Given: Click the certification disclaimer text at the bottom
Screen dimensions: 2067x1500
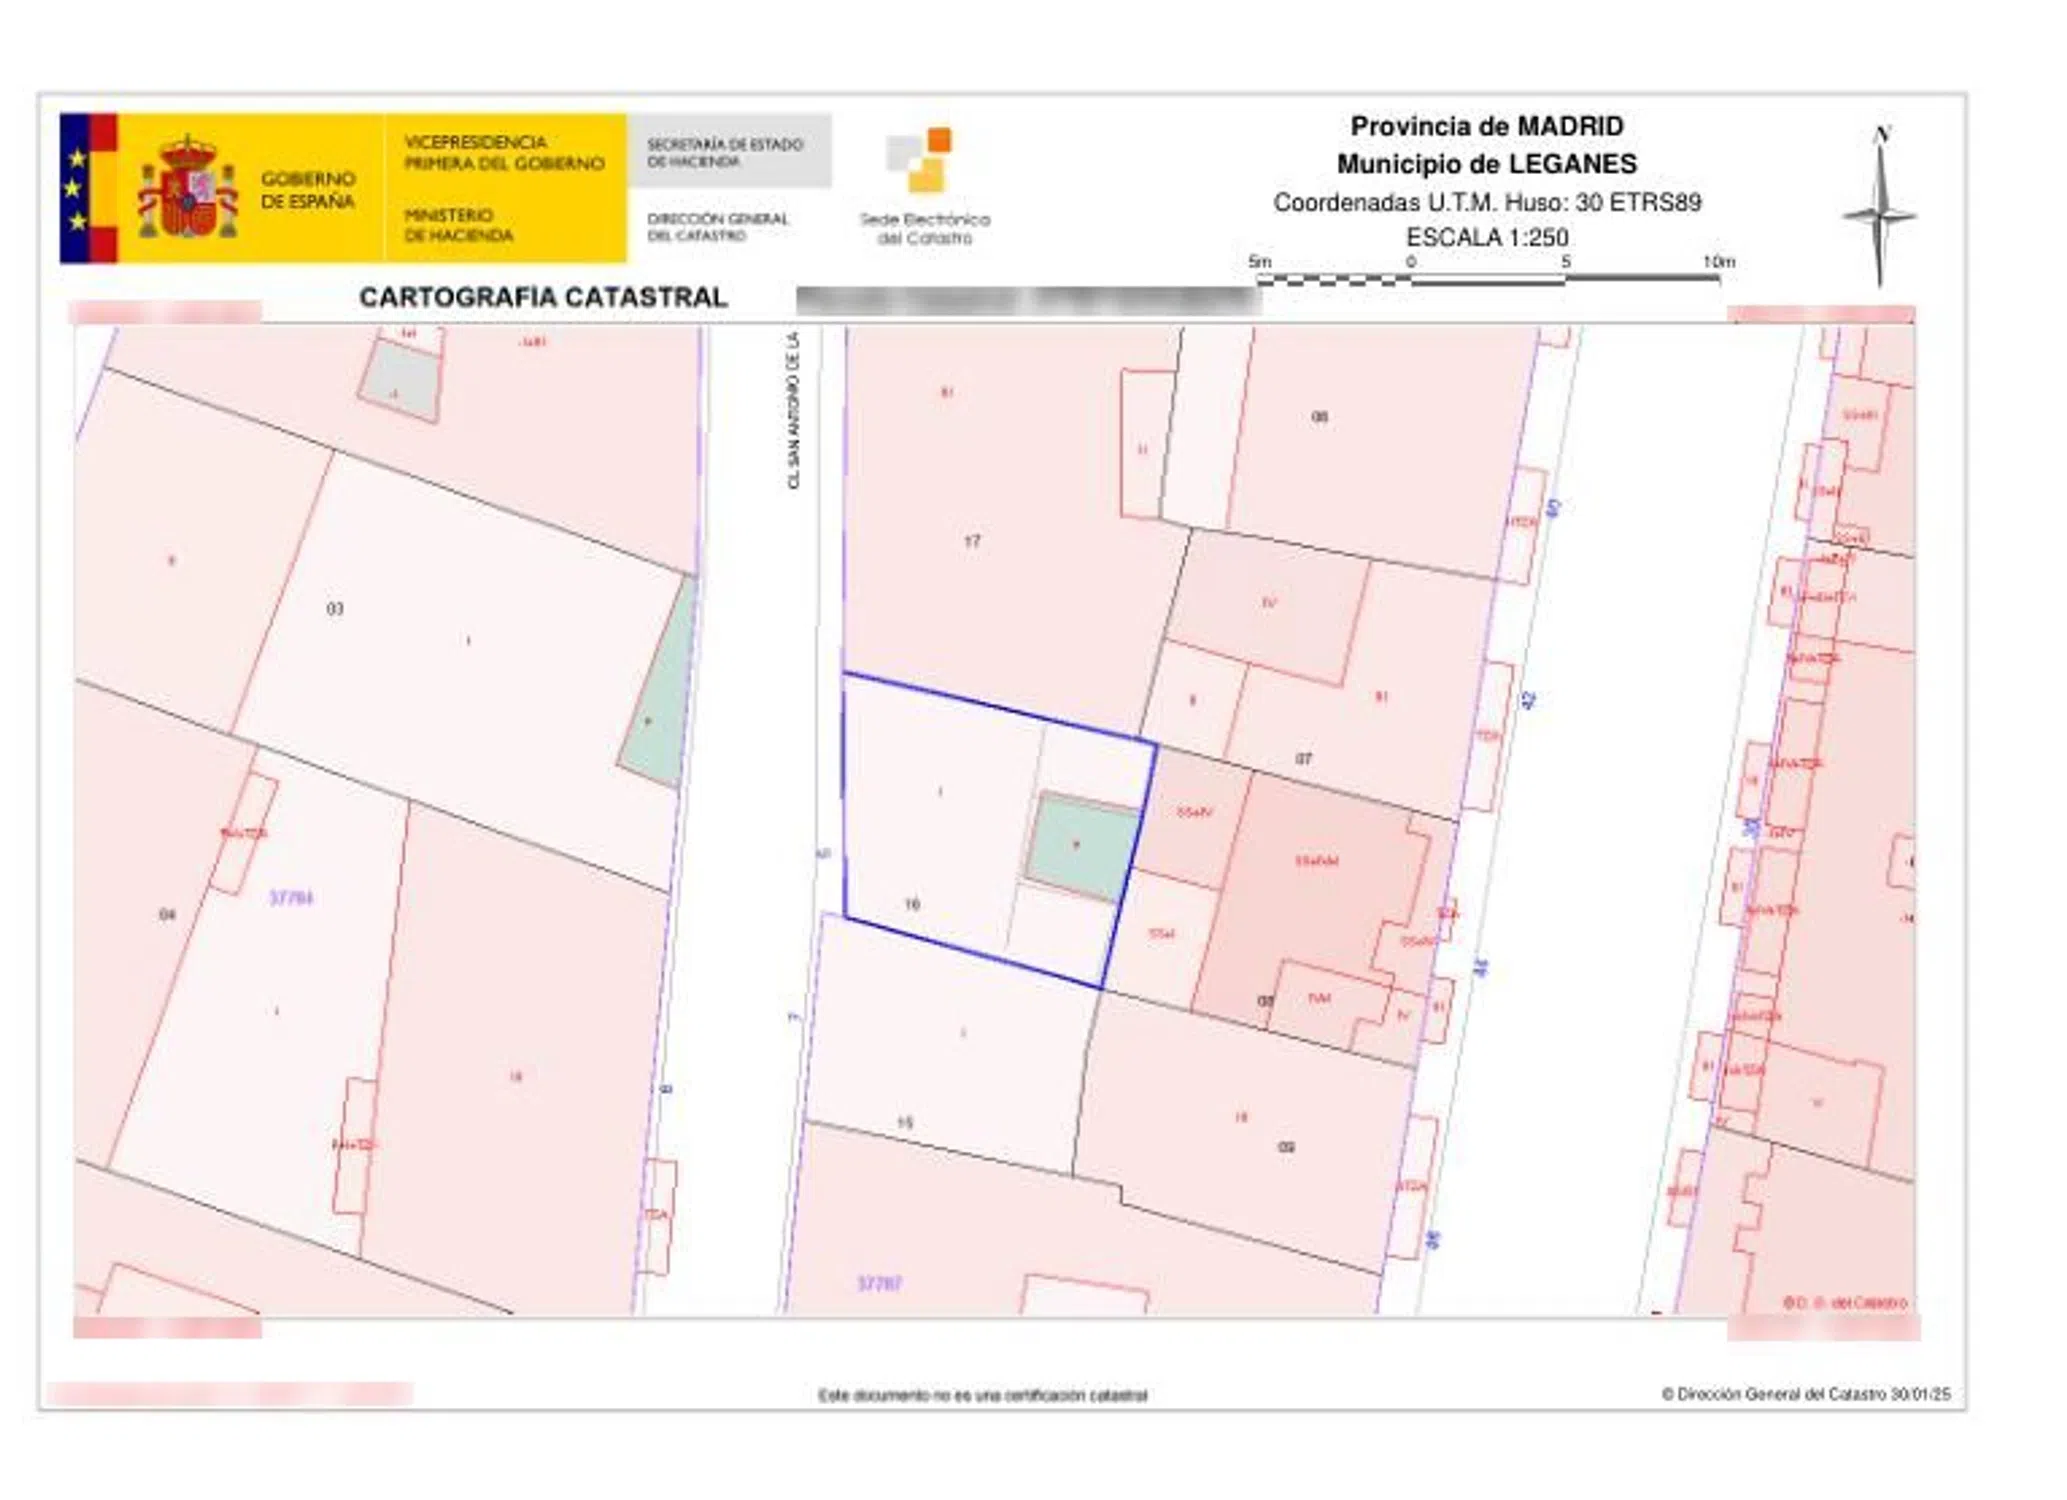Looking at the screenshot, I should (982, 1395).
